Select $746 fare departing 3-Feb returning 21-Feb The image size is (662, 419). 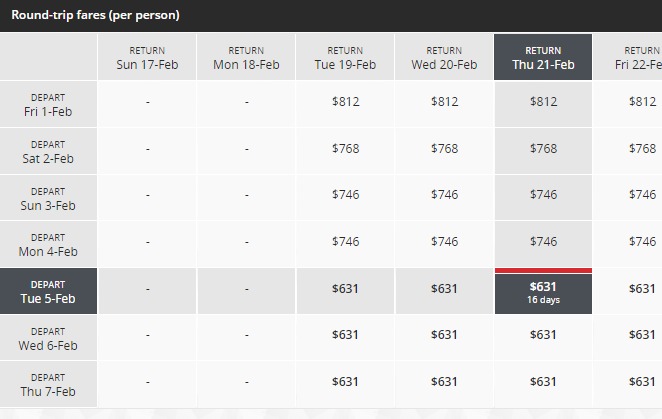543,195
